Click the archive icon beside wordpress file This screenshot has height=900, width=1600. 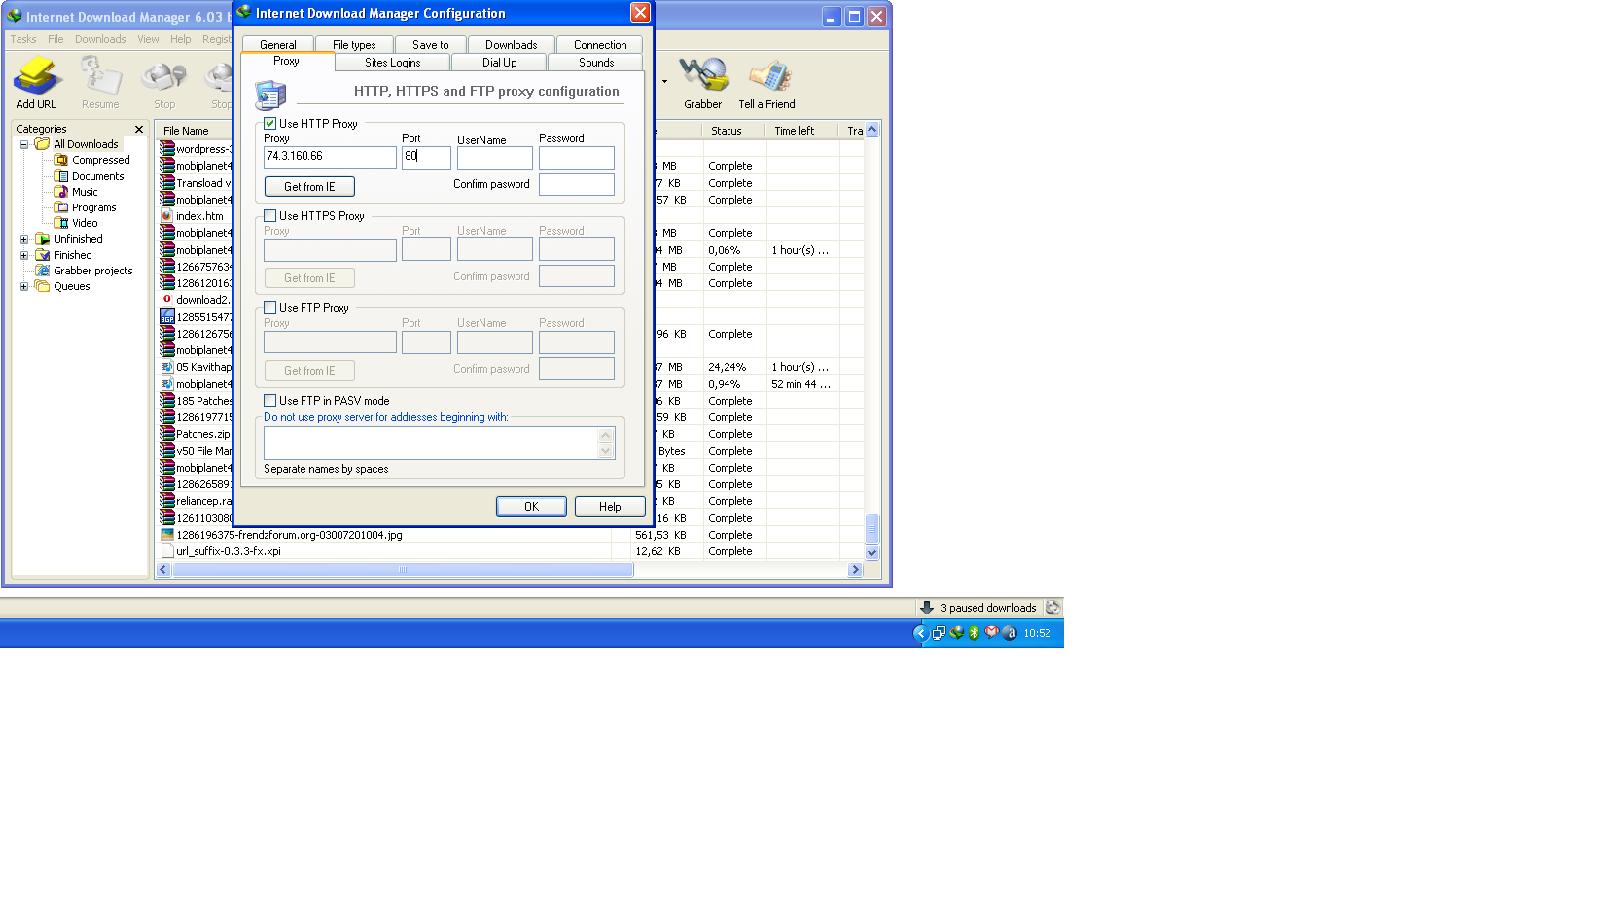tap(167, 149)
